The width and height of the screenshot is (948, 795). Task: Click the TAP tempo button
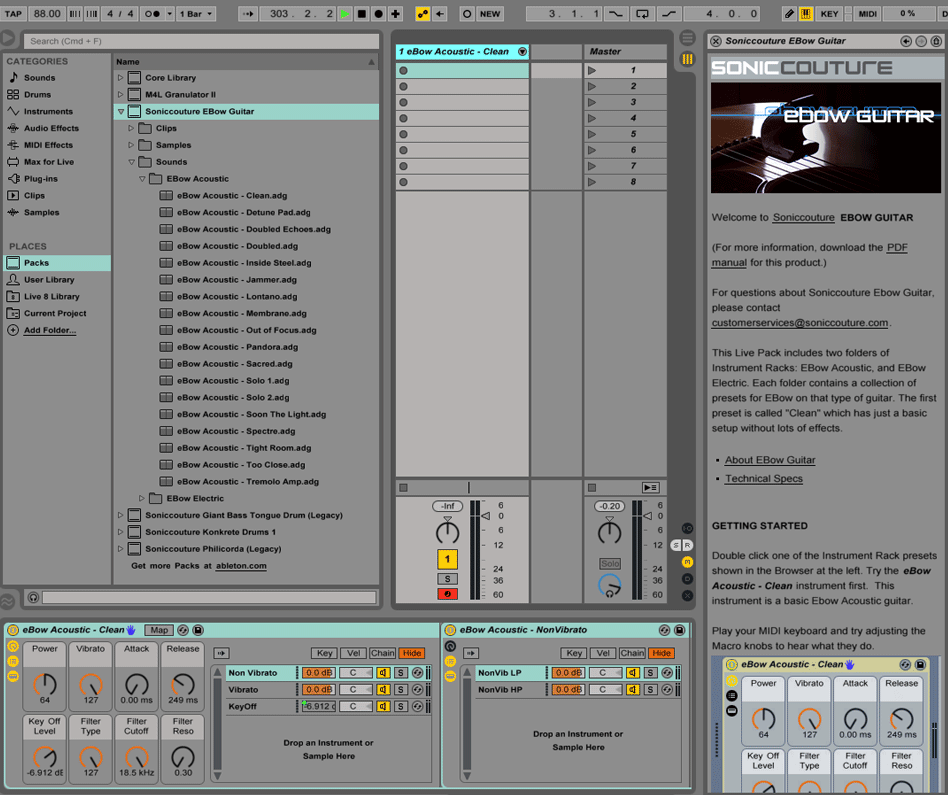click(x=13, y=14)
